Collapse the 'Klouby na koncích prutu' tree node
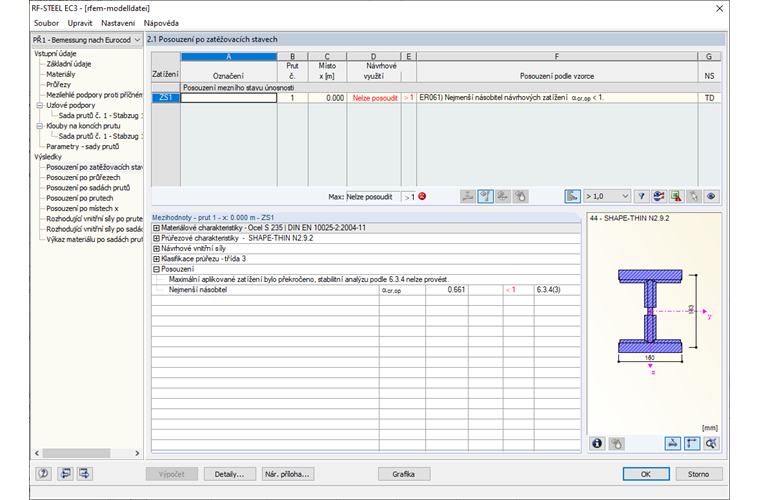This screenshot has width=760, height=500. (40, 126)
